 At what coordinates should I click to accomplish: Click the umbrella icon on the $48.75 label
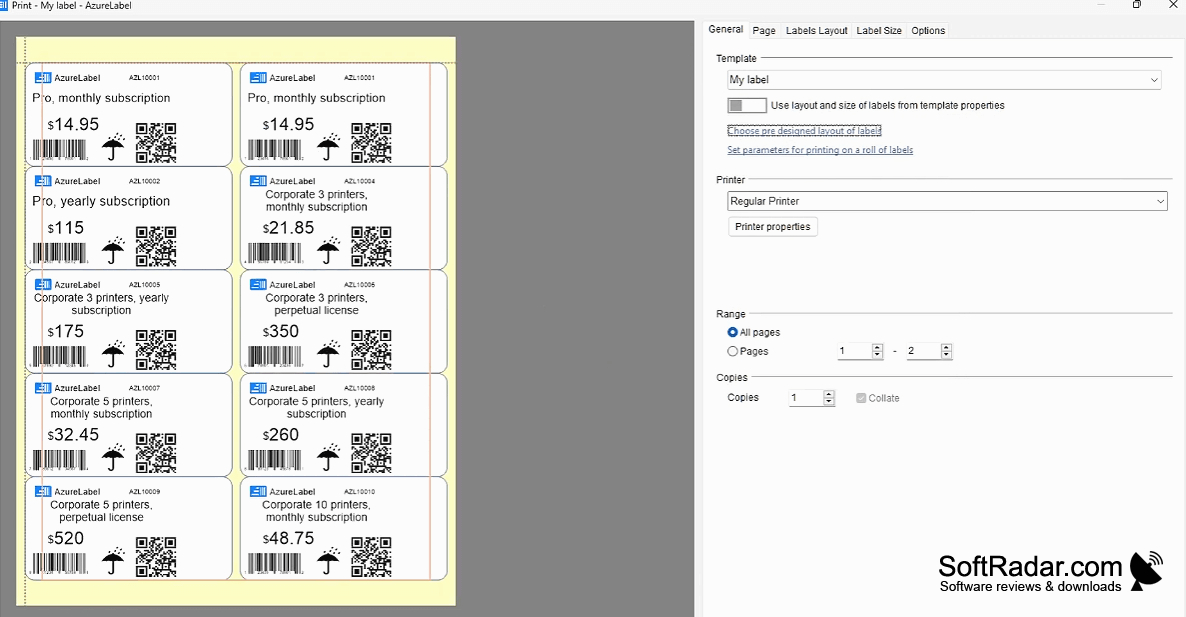pyautogui.click(x=328, y=560)
